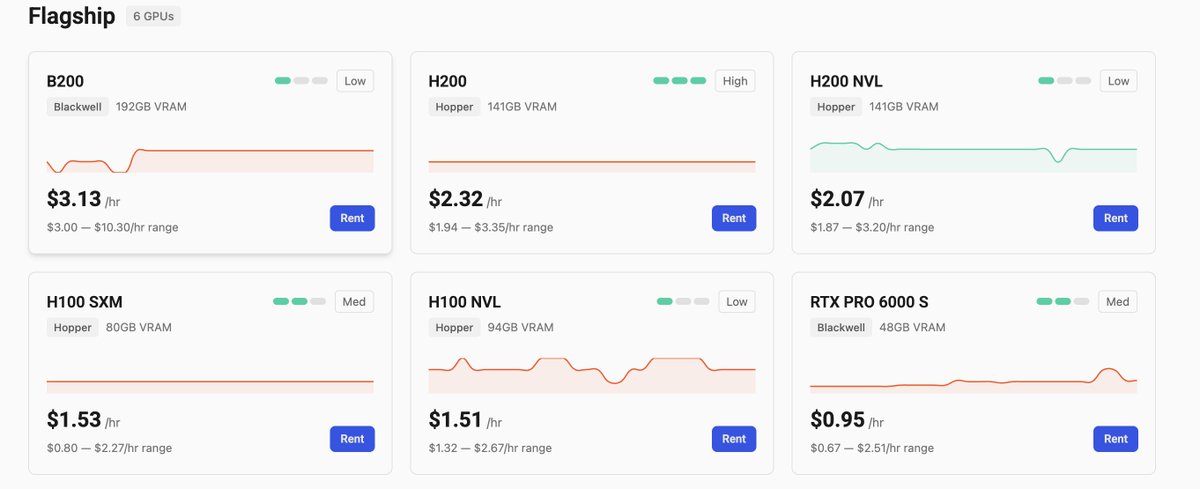The width and height of the screenshot is (1200, 489).
Task: Click the 94GB VRAM label
Action: [x=521, y=328]
